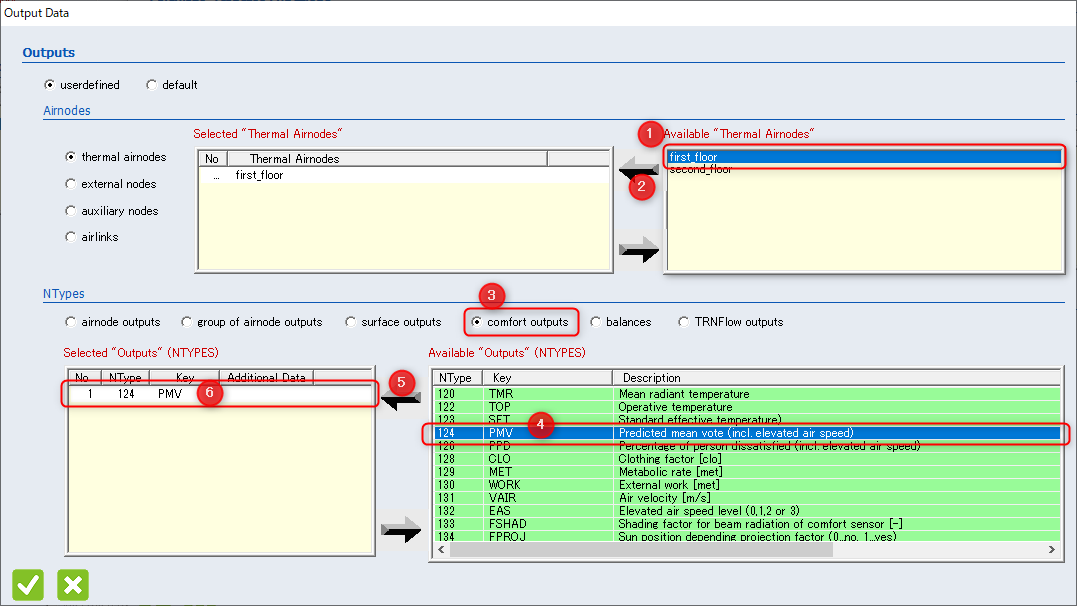Screen dimensions: 1077x606
Task: Click left arrow to add selected NType output
Action: [x=400, y=398]
